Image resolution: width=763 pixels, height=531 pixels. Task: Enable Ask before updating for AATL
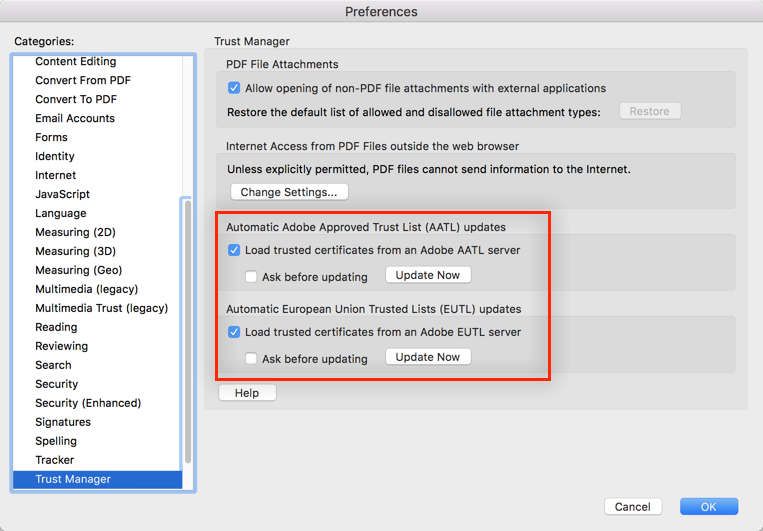tap(252, 276)
